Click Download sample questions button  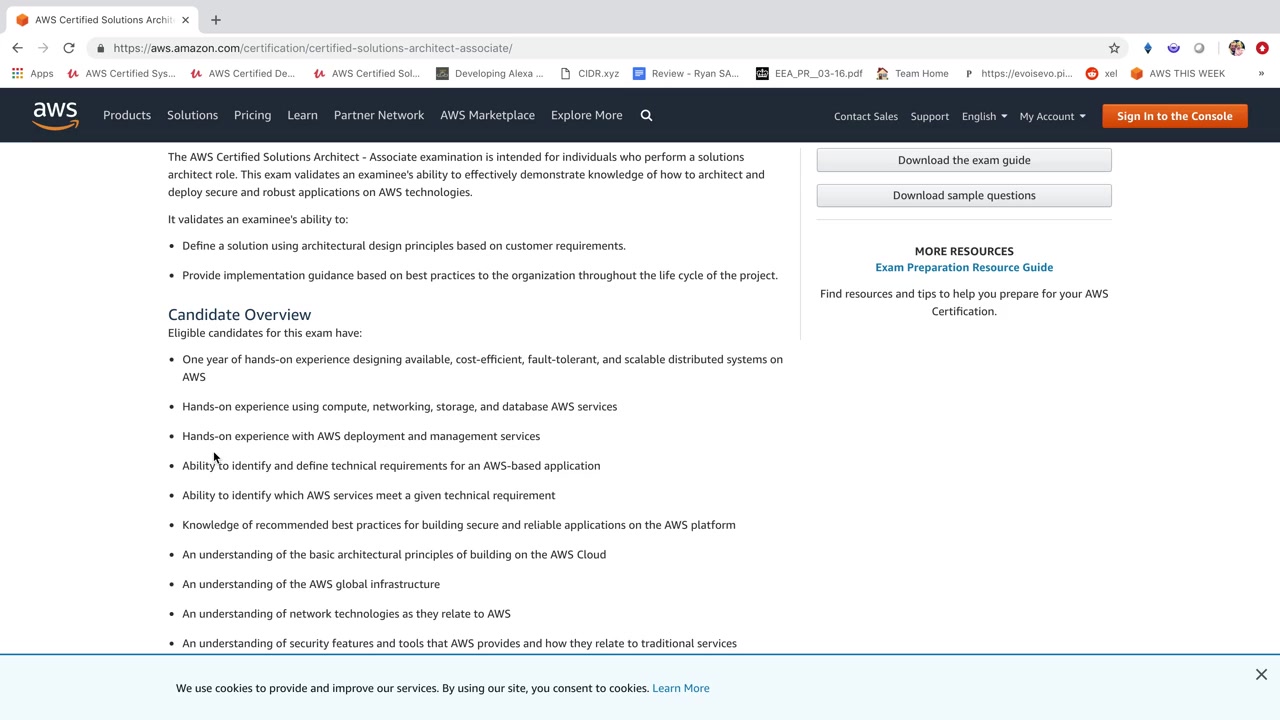[x=964, y=195]
